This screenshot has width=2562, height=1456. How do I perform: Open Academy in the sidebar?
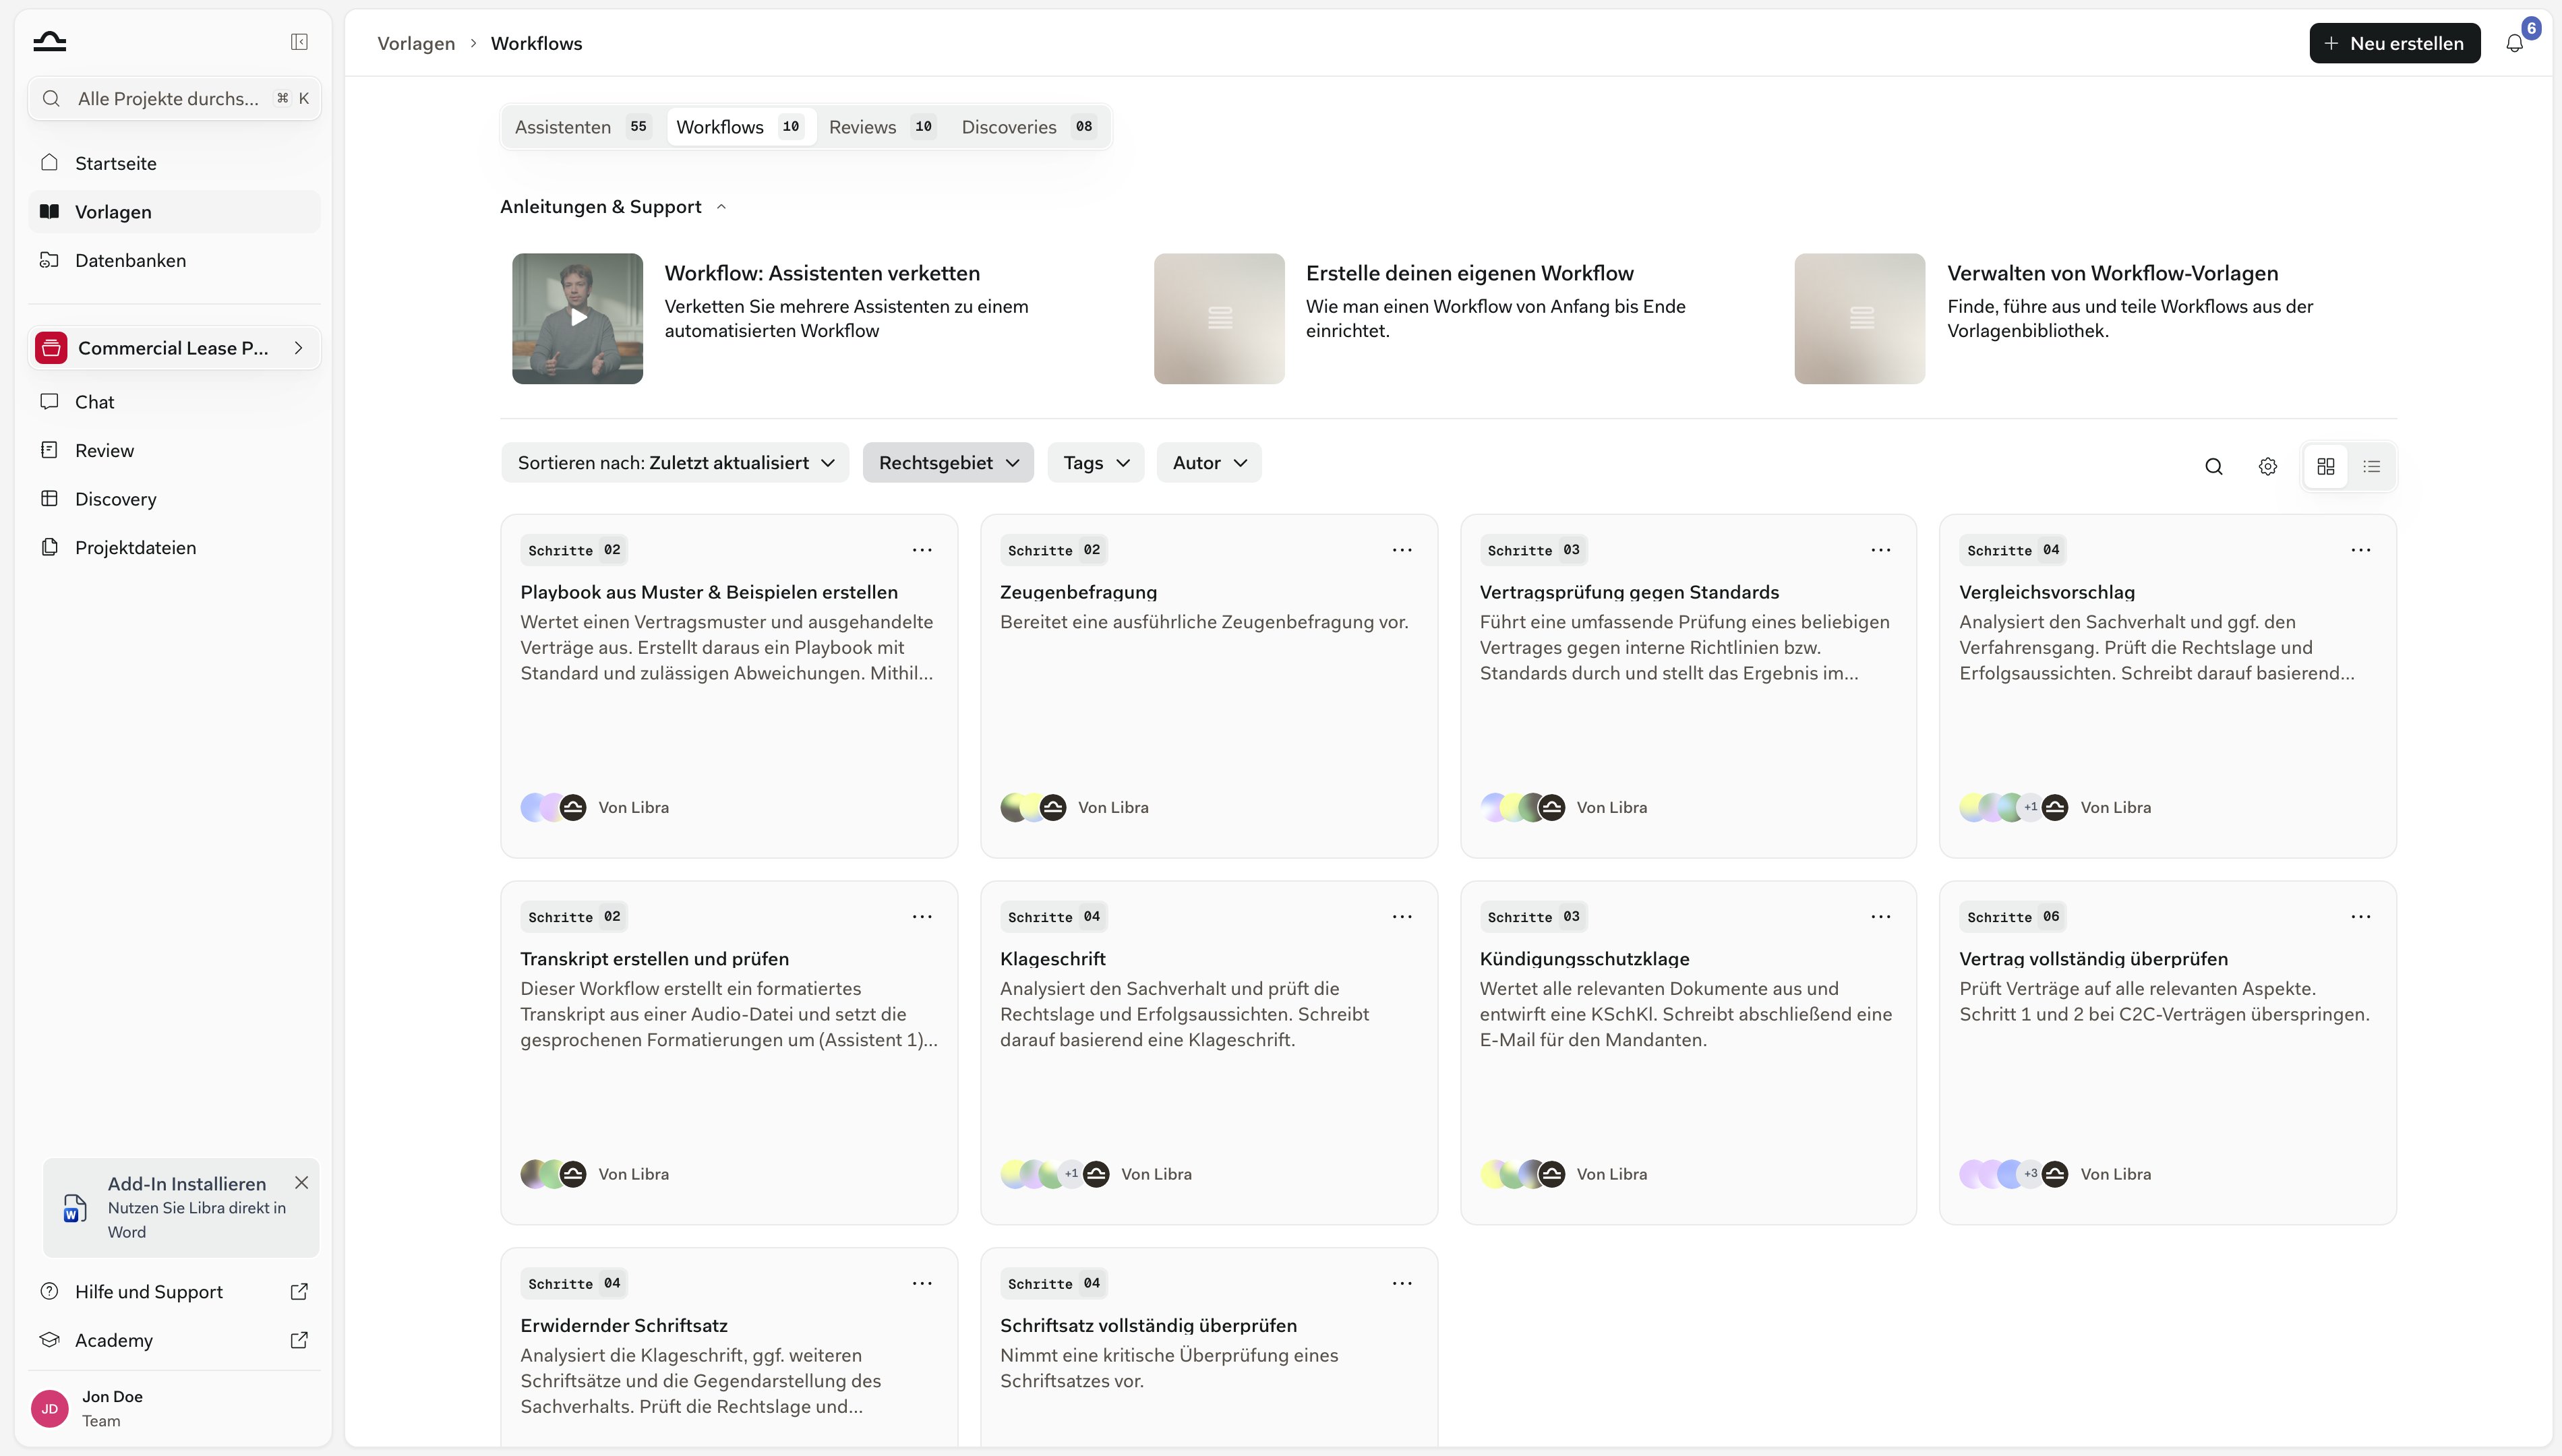tap(174, 1341)
